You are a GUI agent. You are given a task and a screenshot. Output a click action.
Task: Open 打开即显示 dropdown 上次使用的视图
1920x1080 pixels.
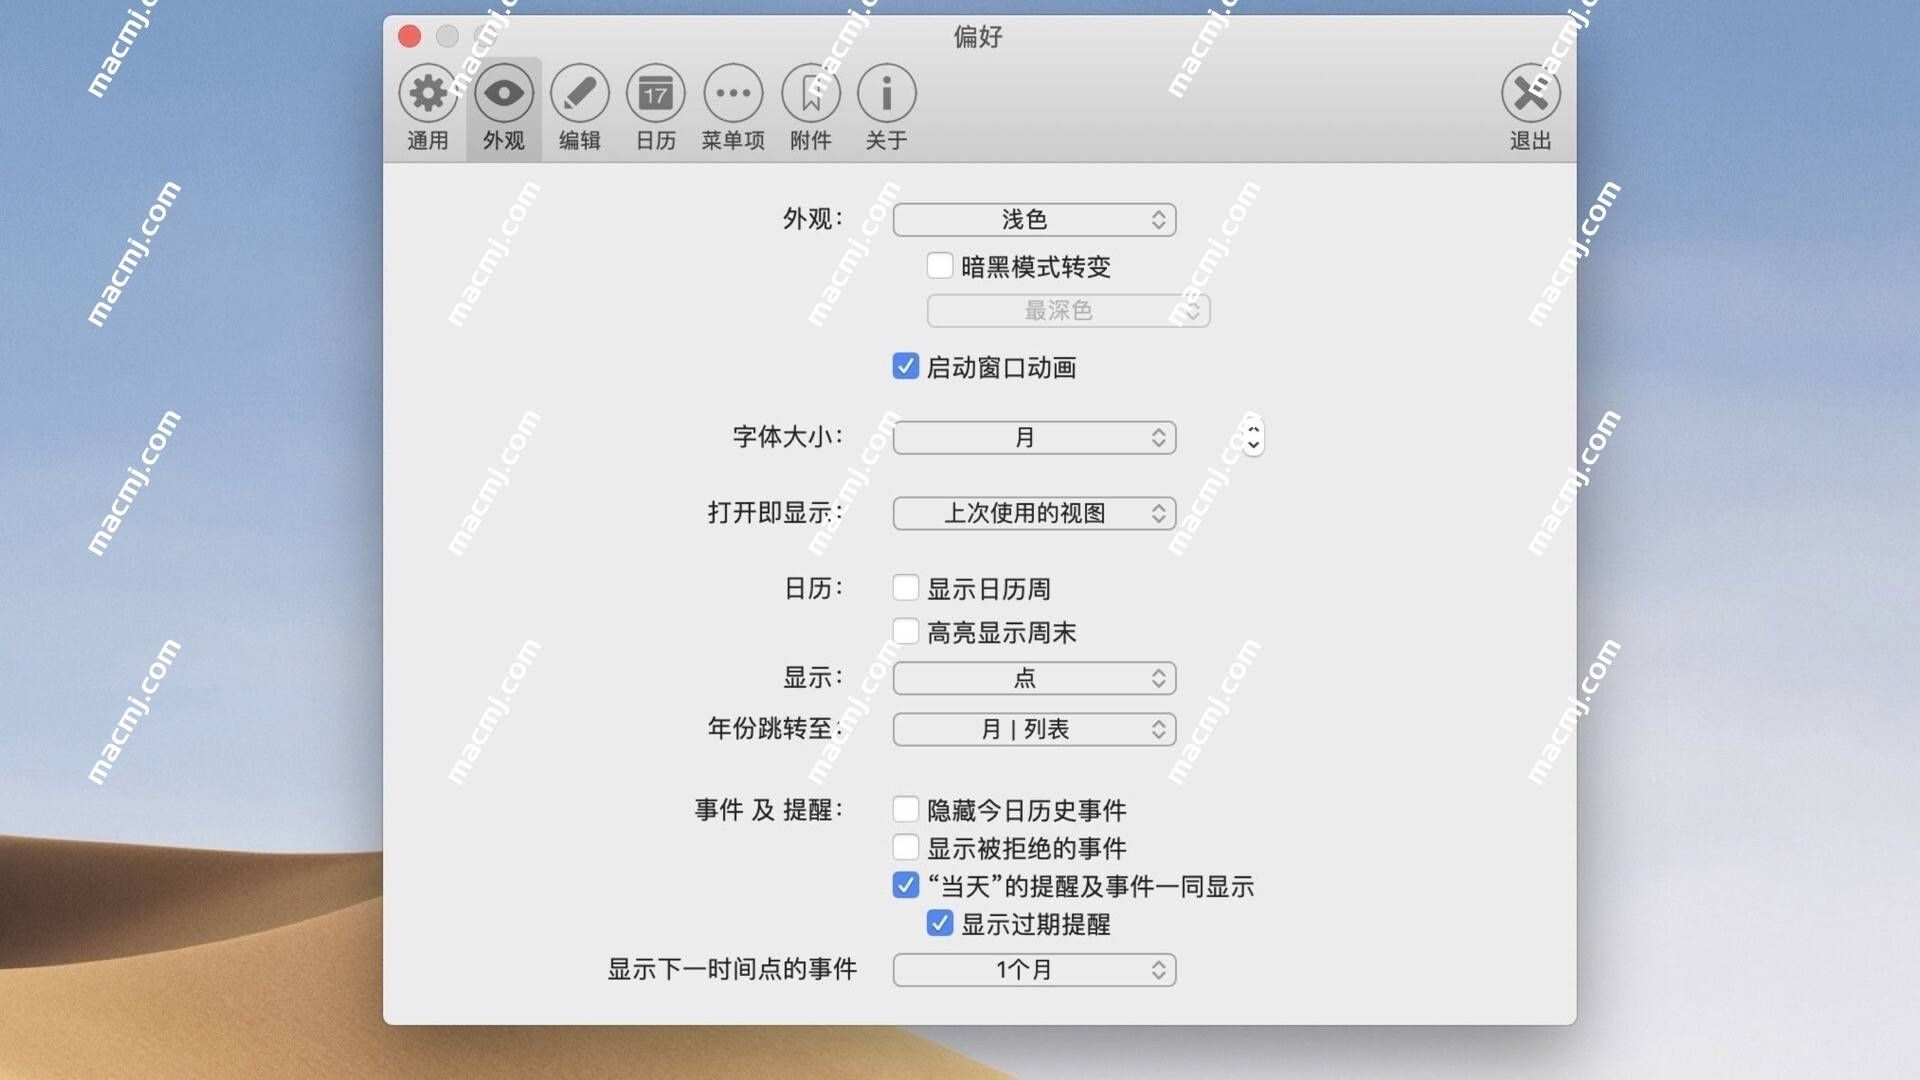point(1034,514)
